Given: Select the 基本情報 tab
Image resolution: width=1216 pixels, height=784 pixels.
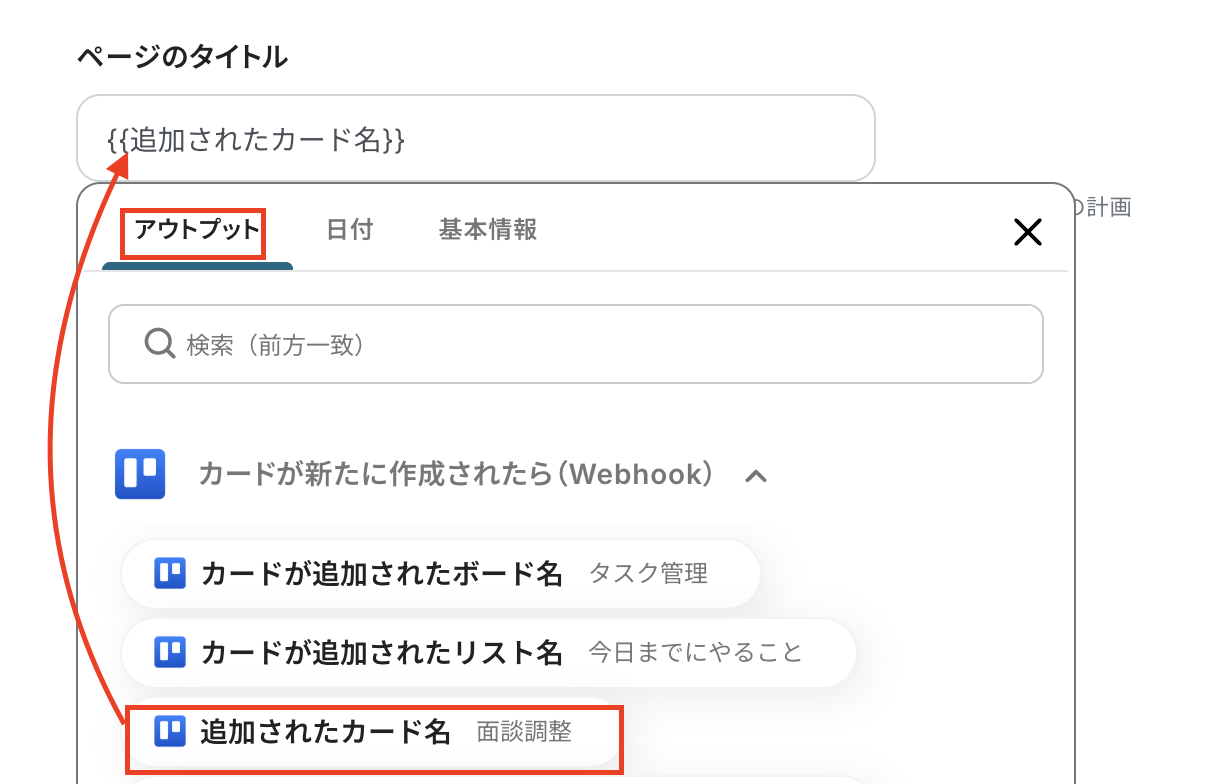Looking at the screenshot, I should point(488,230).
